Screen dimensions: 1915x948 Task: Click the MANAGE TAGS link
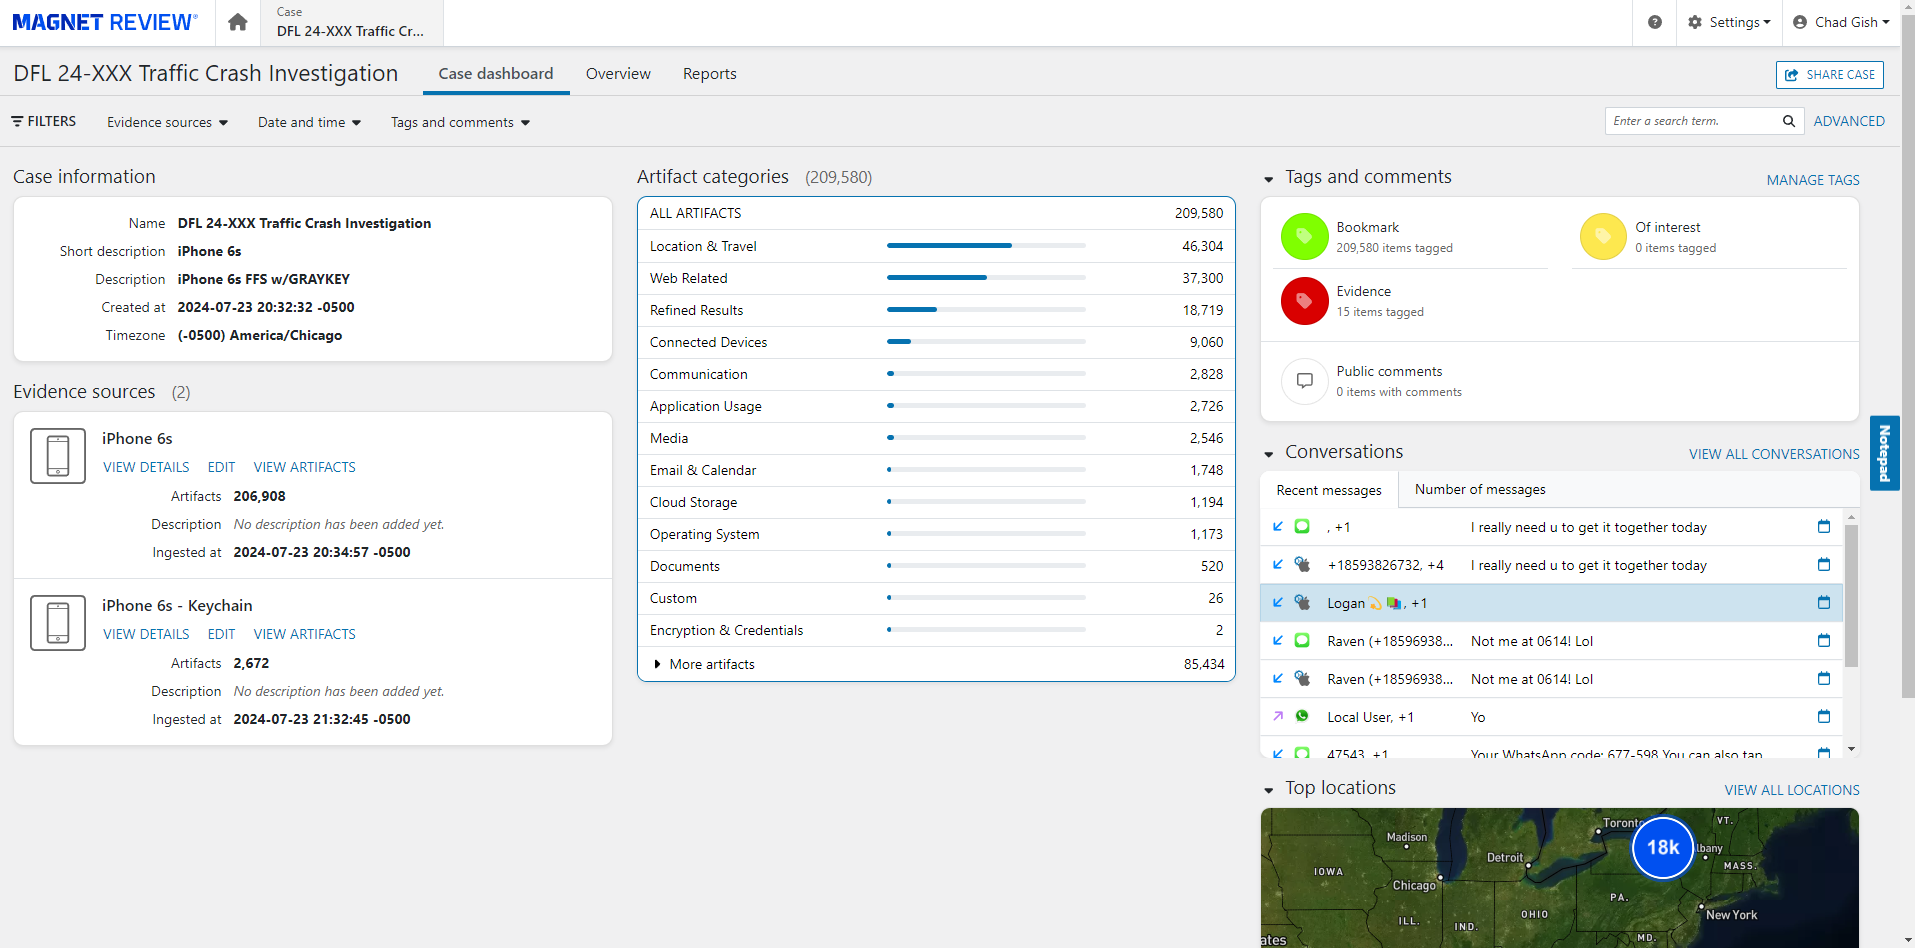click(1812, 180)
